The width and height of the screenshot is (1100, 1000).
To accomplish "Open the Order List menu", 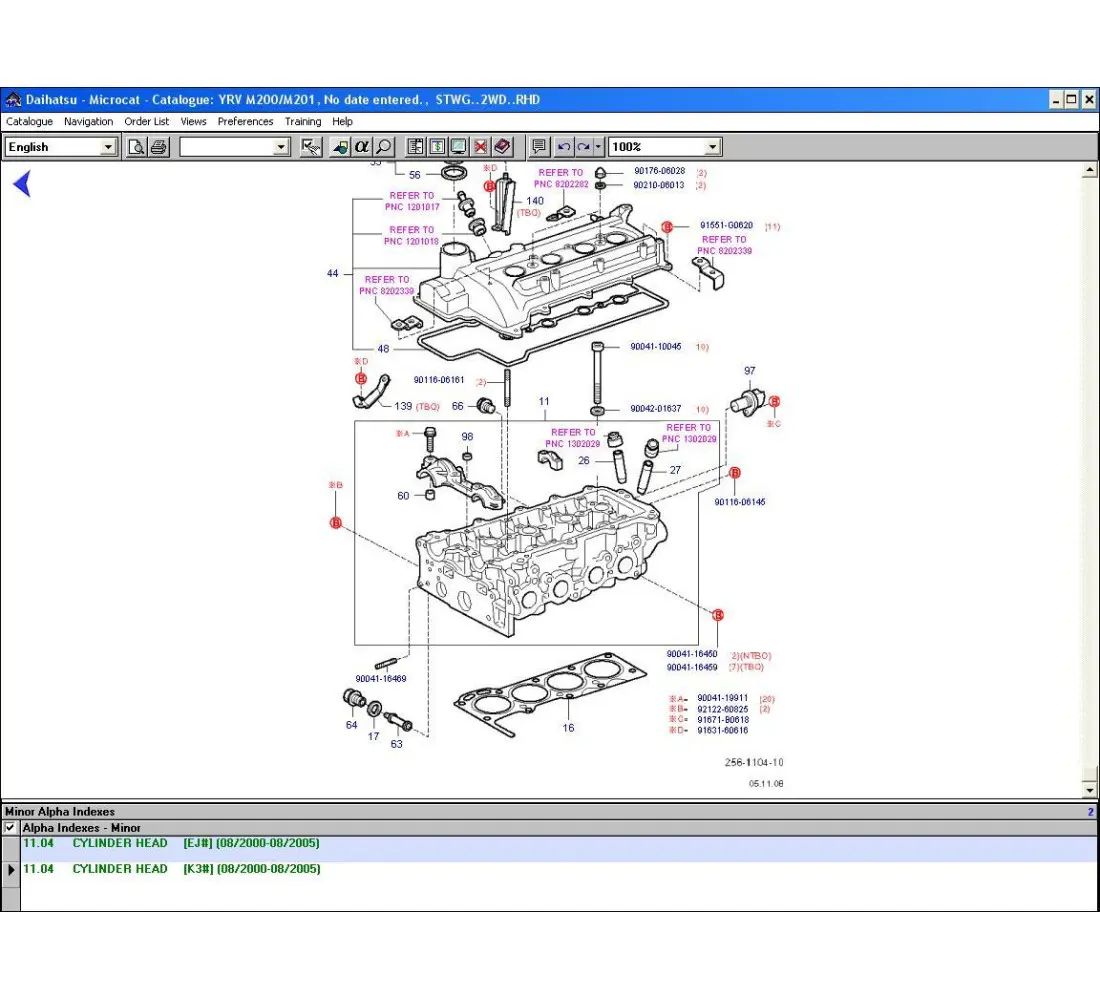I will (x=147, y=121).
